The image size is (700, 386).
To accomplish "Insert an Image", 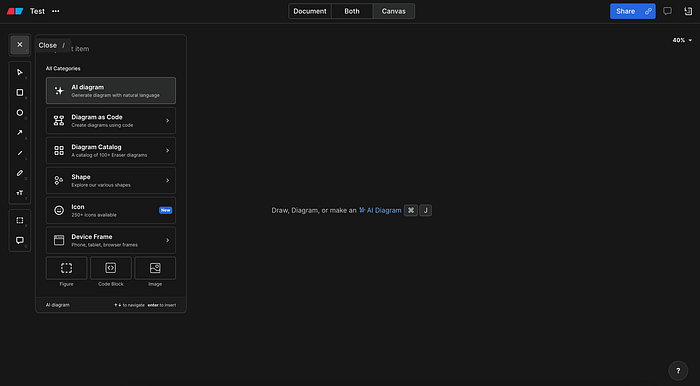I will point(155,268).
